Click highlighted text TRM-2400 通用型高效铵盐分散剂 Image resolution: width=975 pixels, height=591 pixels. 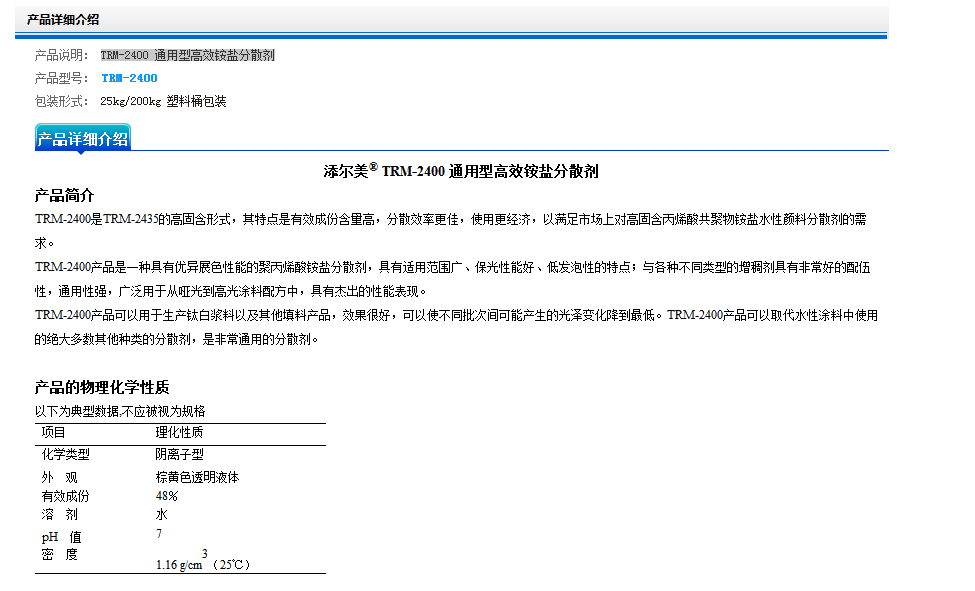pyautogui.click(x=187, y=55)
